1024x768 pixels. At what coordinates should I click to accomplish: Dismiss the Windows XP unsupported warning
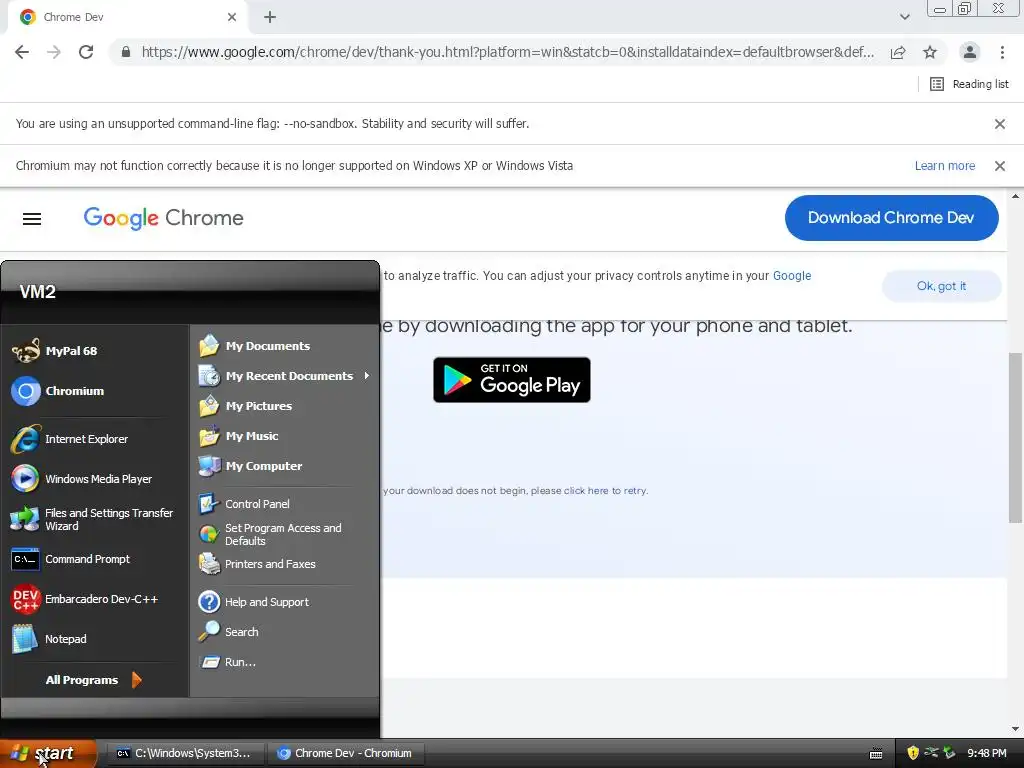pos(999,166)
